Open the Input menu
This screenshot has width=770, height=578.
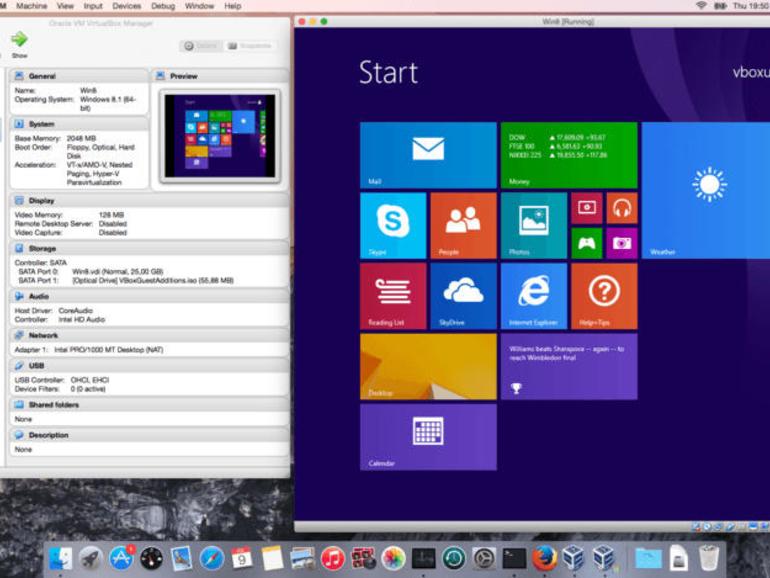point(93,6)
